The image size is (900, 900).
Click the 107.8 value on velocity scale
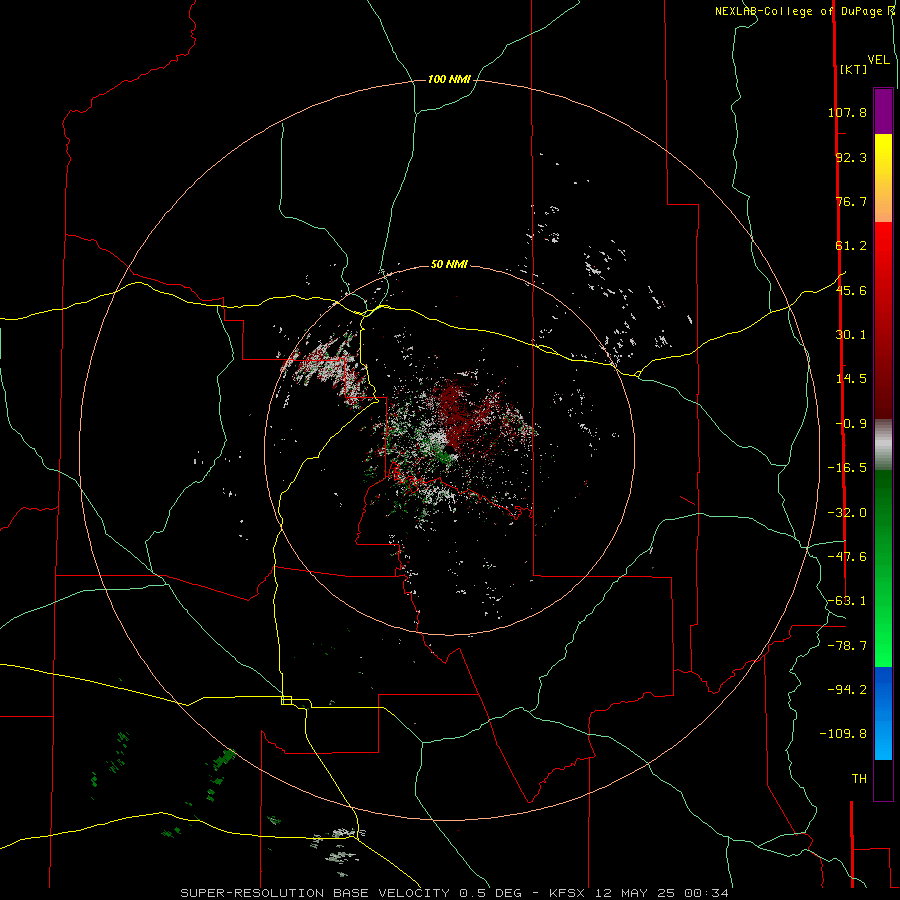point(847,112)
